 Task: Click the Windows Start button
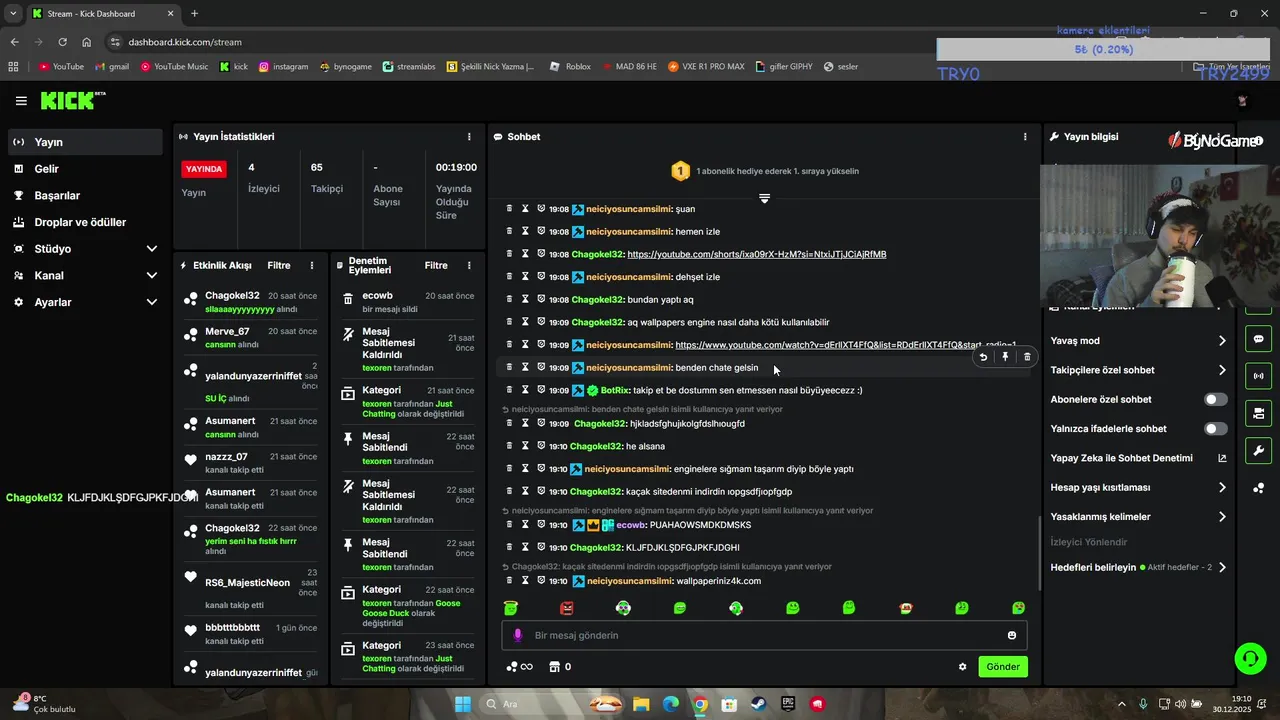click(463, 704)
